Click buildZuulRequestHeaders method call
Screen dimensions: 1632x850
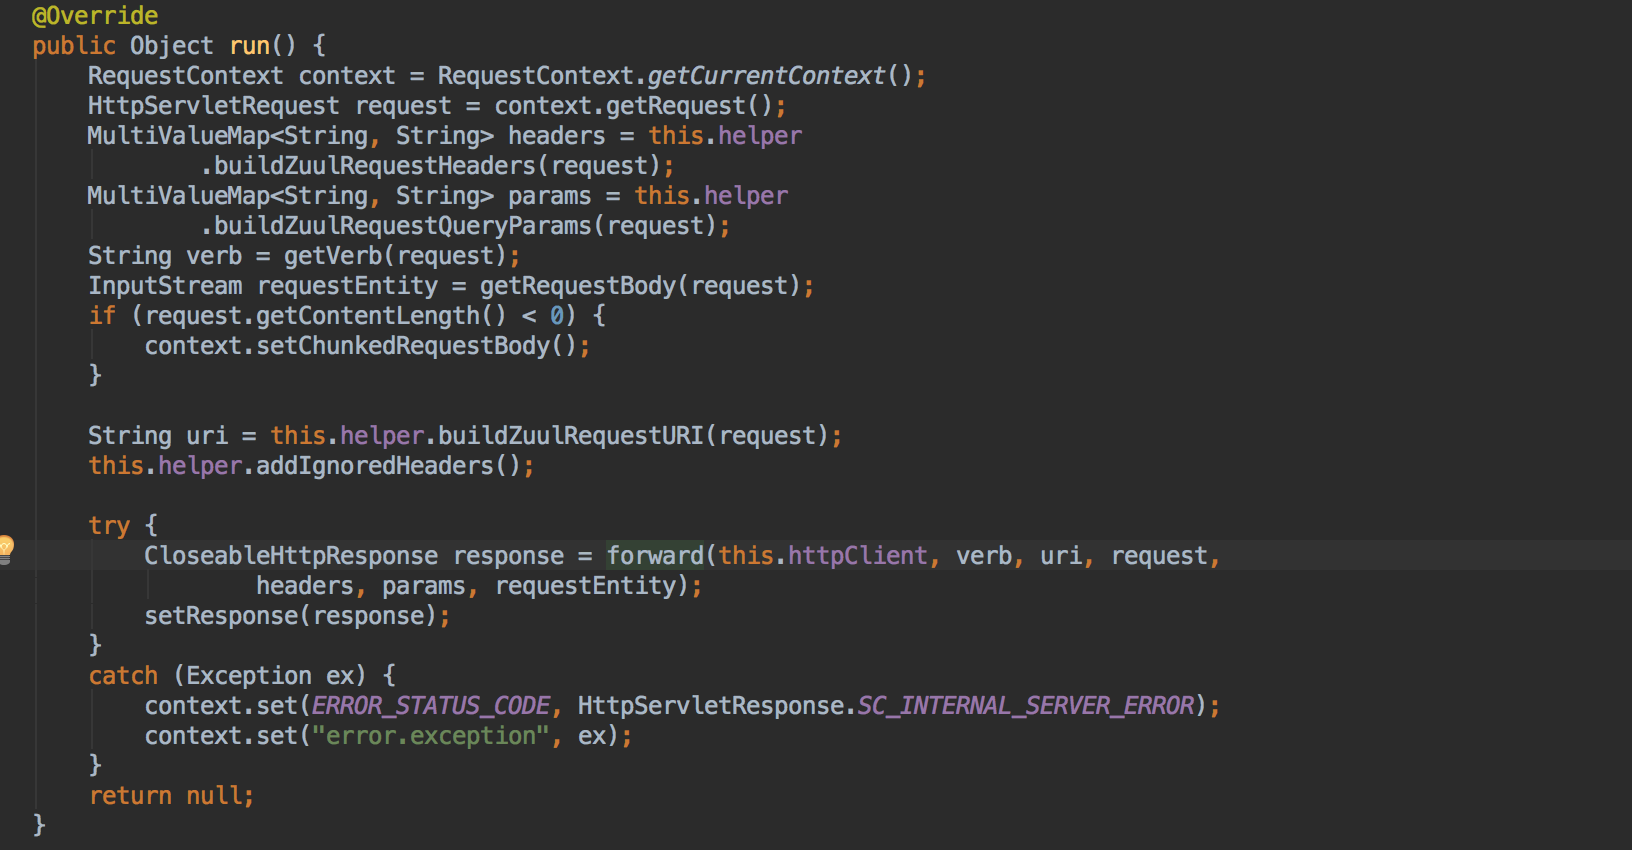click(375, 166)
